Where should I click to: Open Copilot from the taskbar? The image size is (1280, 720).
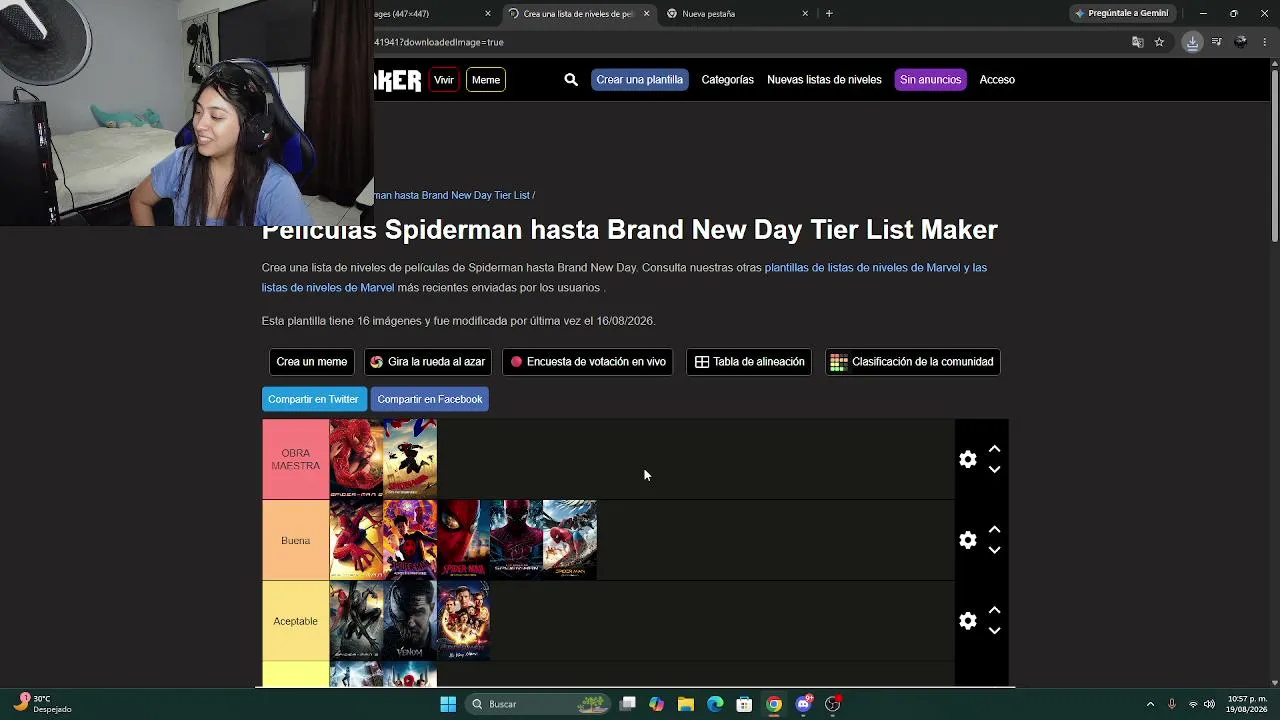click(656, 704)
